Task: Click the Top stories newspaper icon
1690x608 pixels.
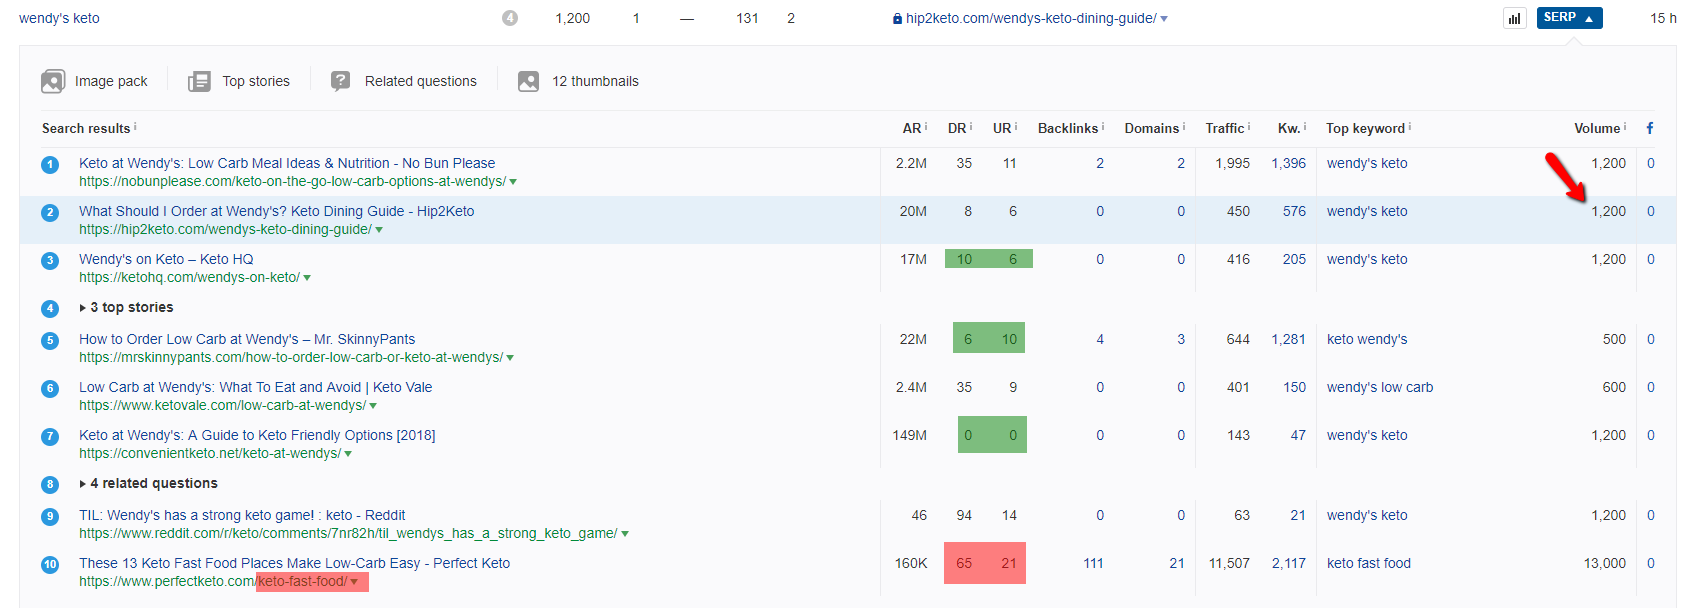Action: click(x=199, y=81)
